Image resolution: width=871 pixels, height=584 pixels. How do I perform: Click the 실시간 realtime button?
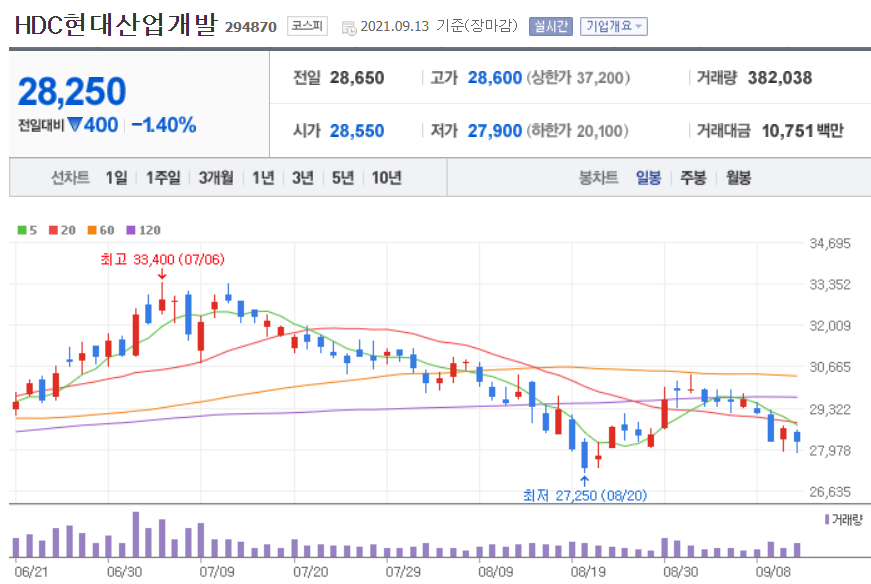click(550, 26)
